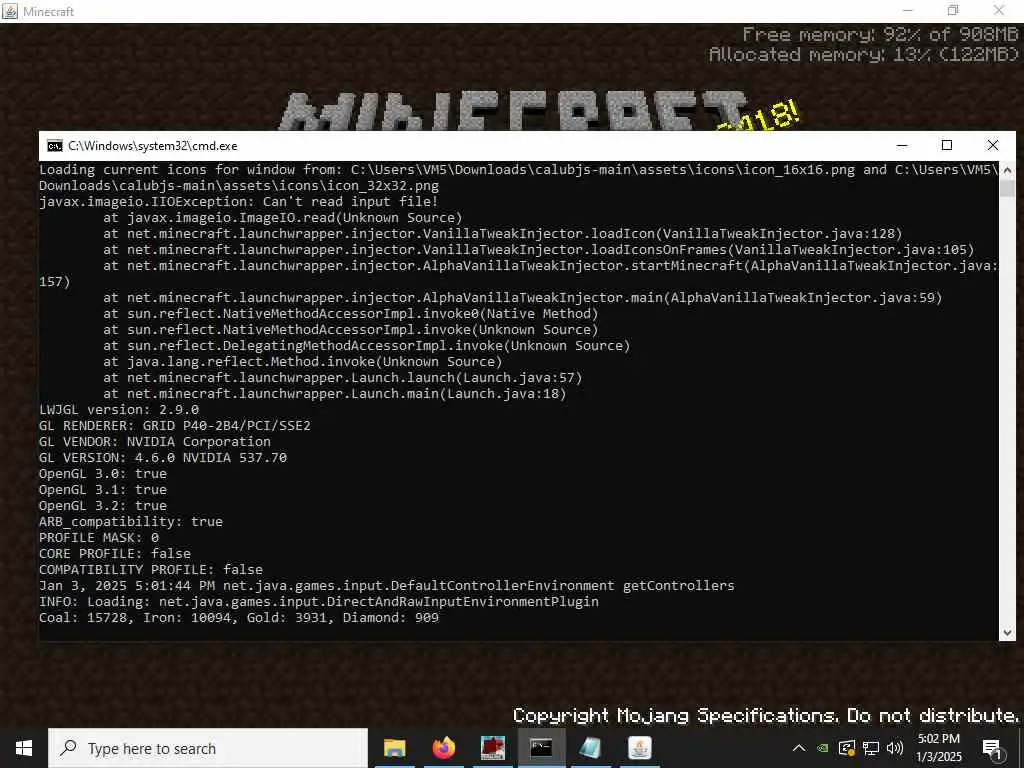Click the javax.imageio.IIOException error line
The width and height of the screenshot is (1024, 768).
click(239, 202)
